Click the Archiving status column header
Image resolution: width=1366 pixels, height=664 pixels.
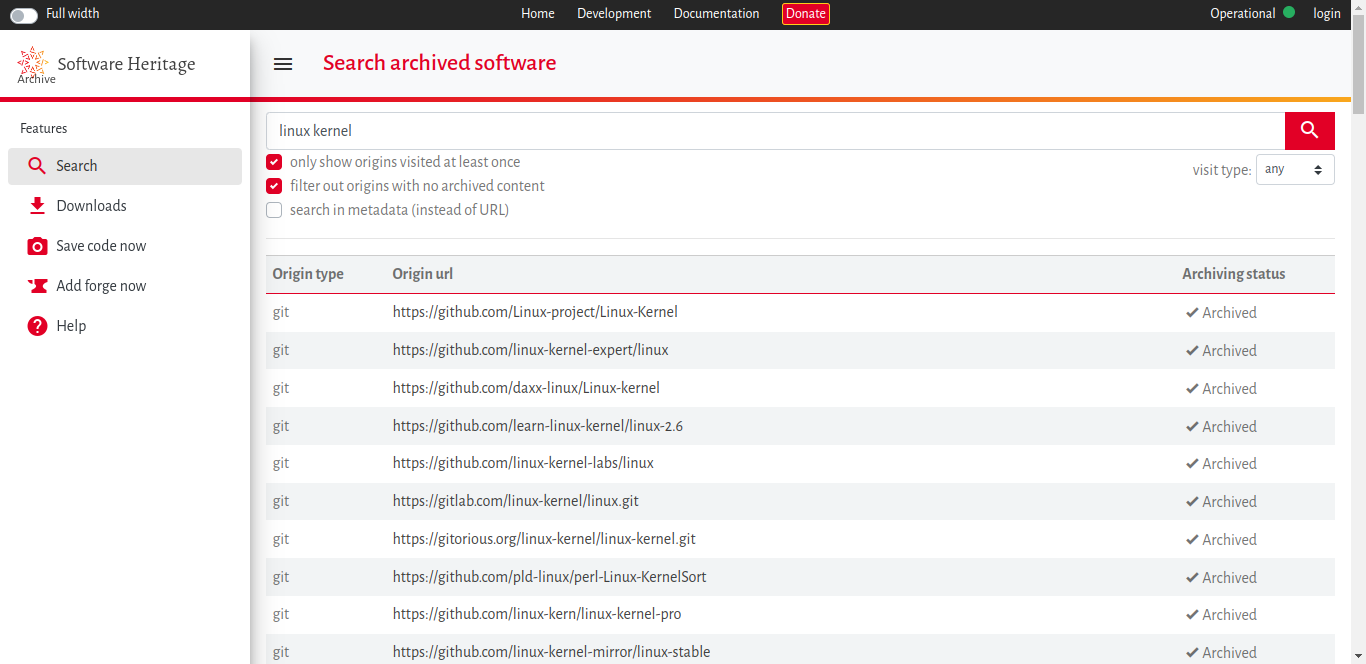coord(1234,274)
